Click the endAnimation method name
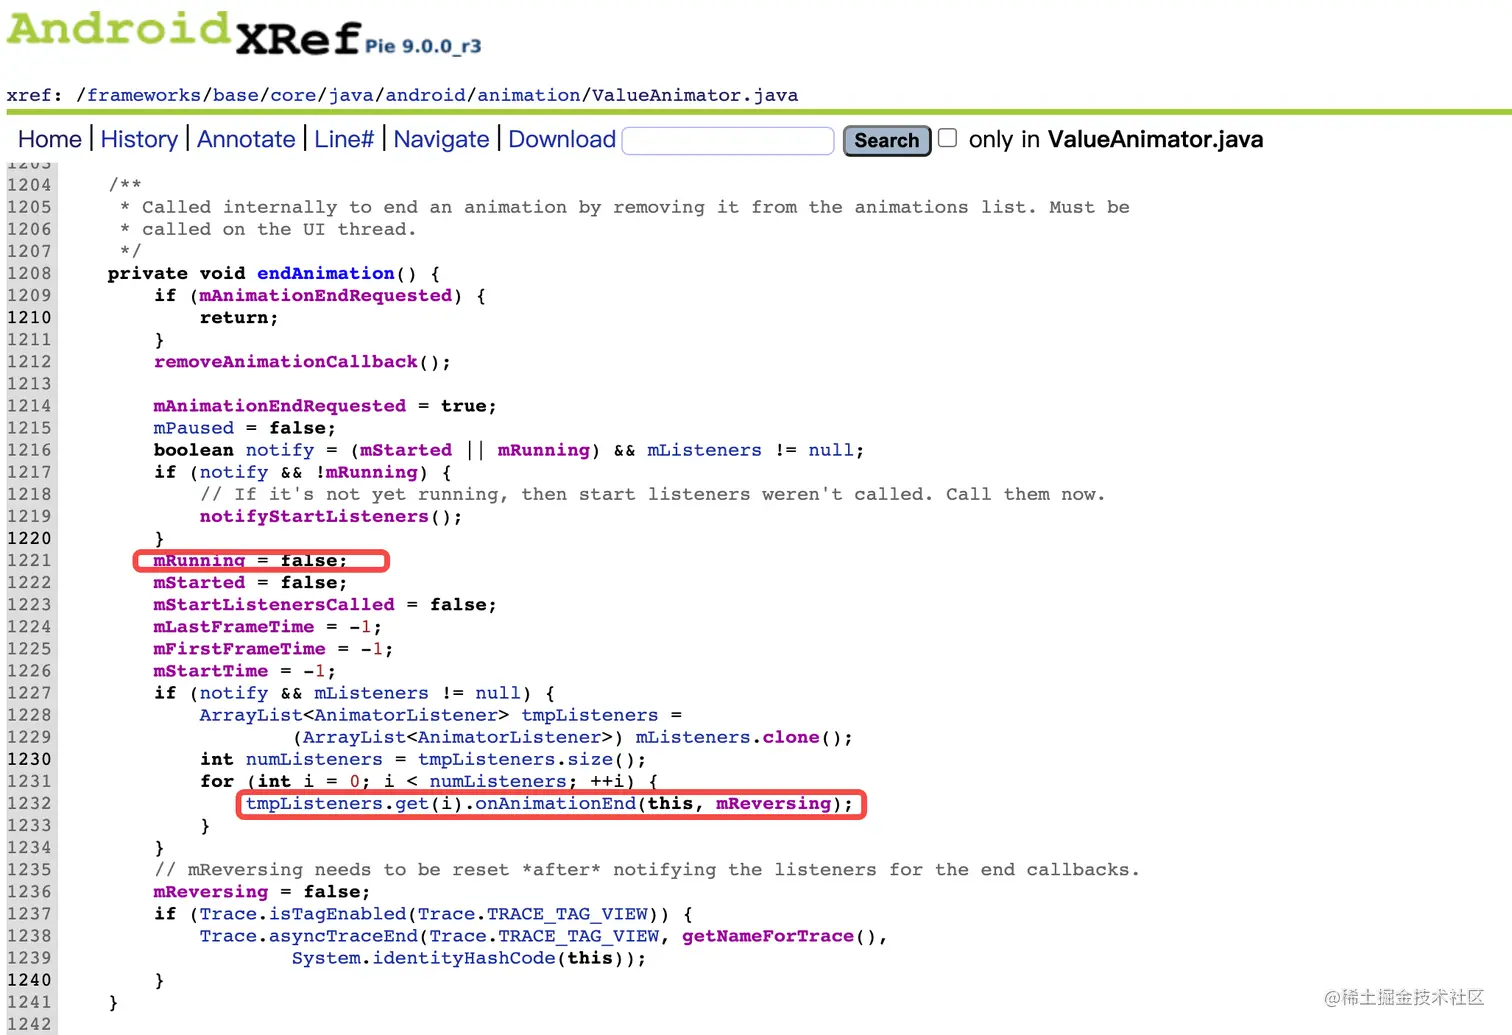 [326, 273]
